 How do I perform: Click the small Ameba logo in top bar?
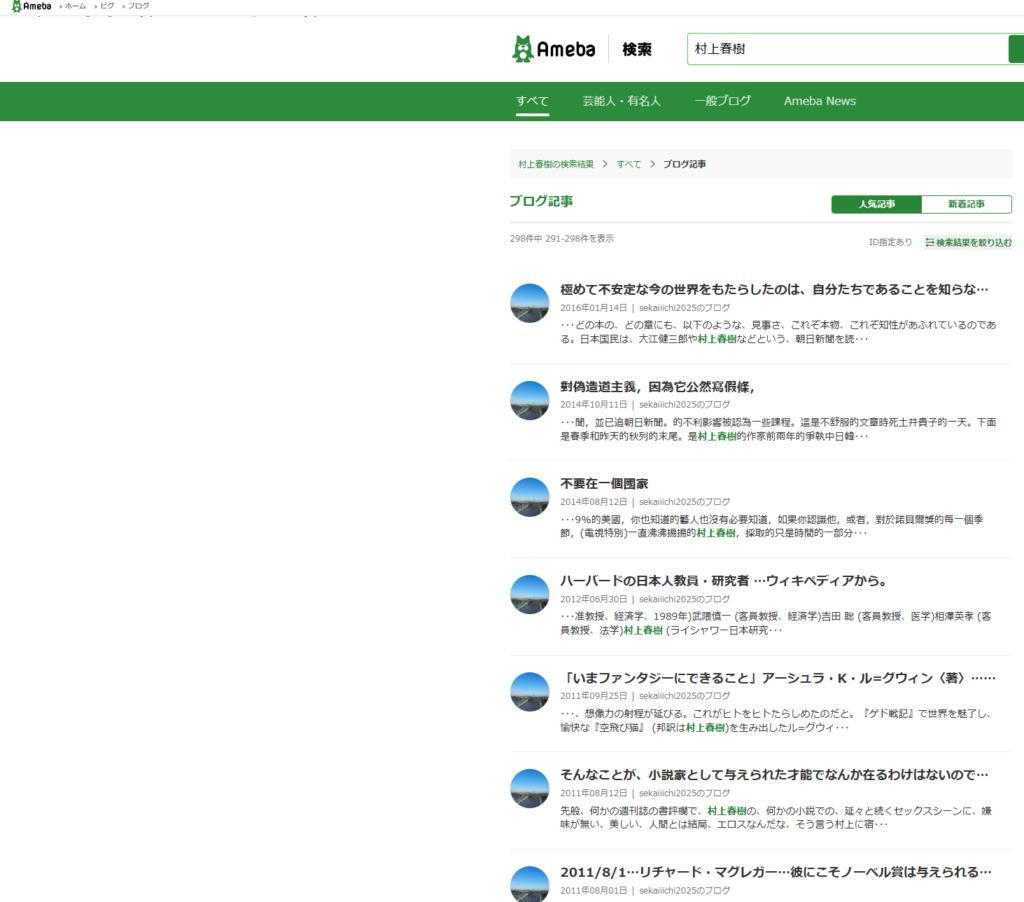(31, 6)
